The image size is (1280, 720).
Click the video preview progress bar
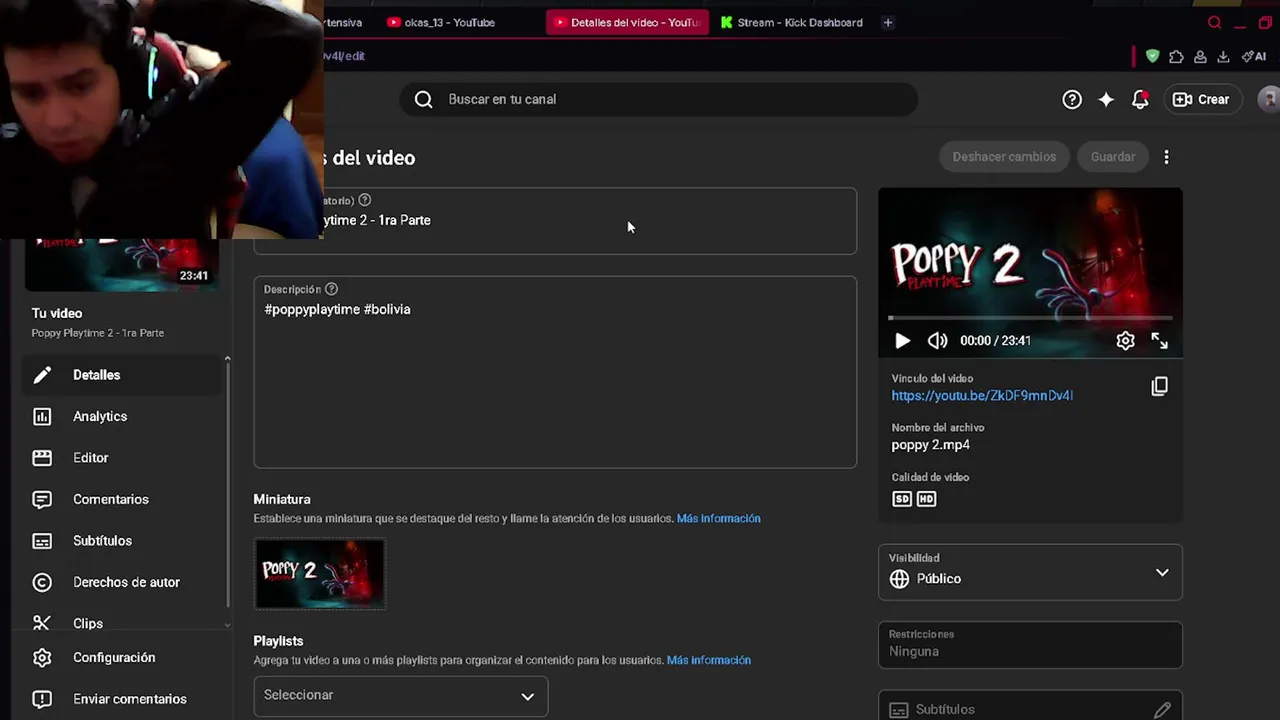click(1030, 318)
